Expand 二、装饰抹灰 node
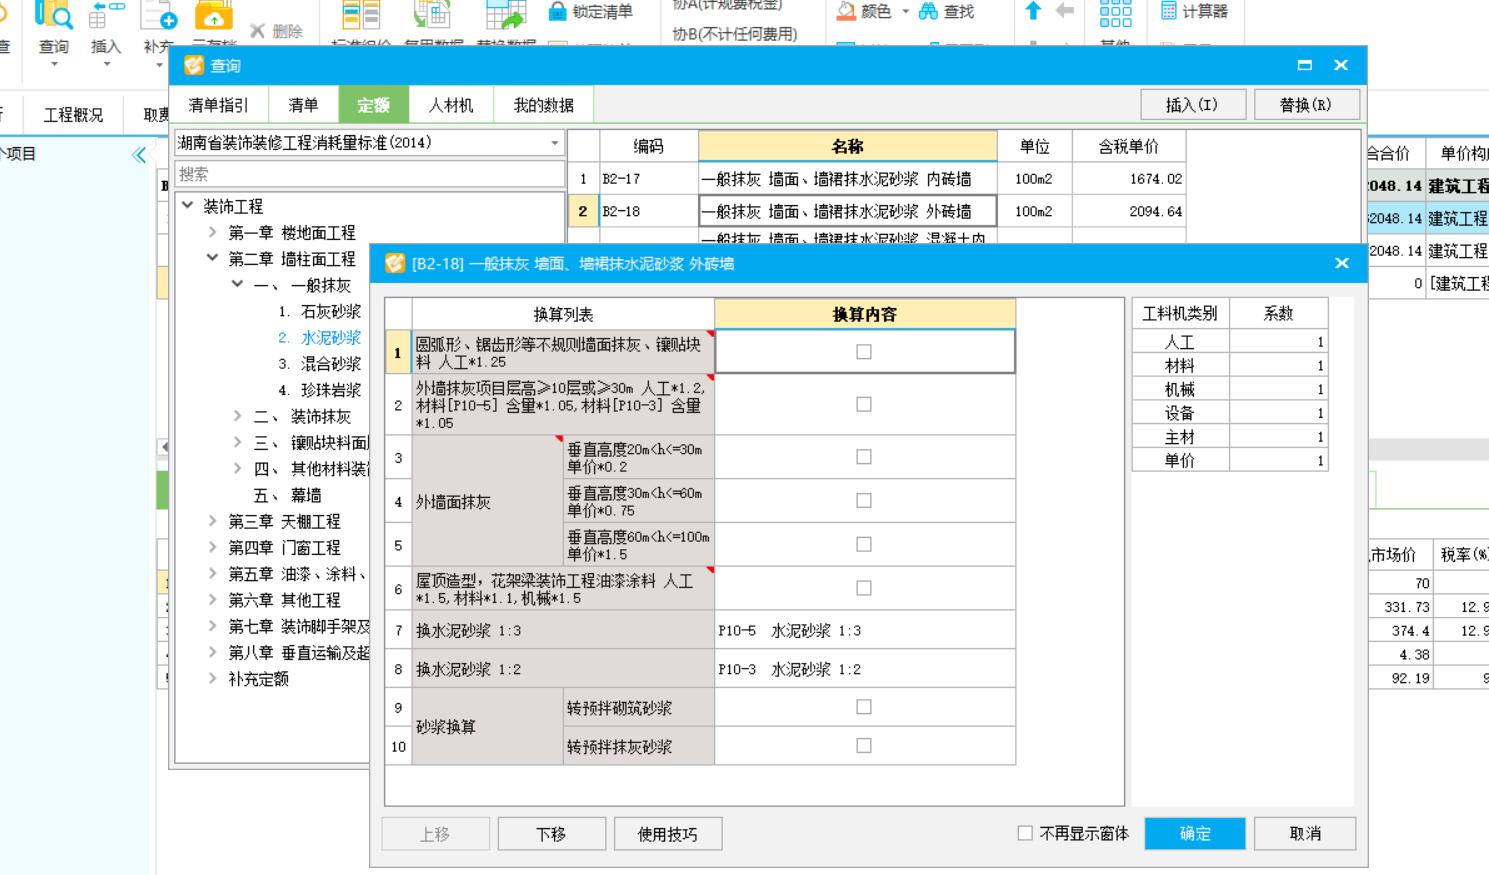Image resolution: width=1489 pixels, height=875 pixels. [x=238, y=416]
